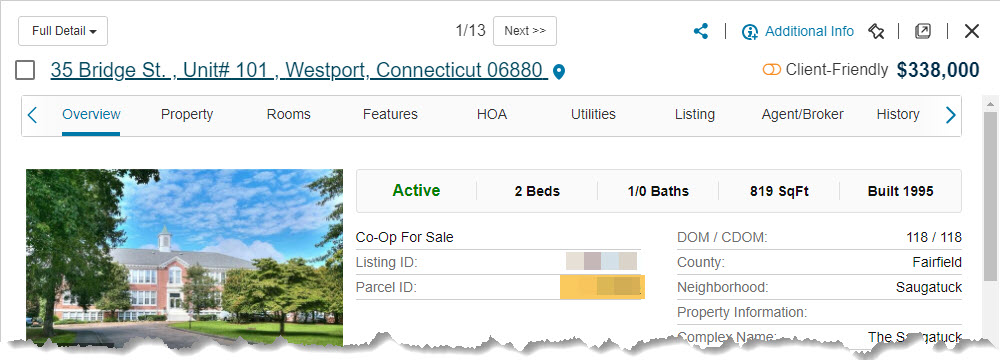Image resolution: width=1000 pixels, height=360 pixels.
Task: Switch to the HOA tab
Action: tap(492, 115)
